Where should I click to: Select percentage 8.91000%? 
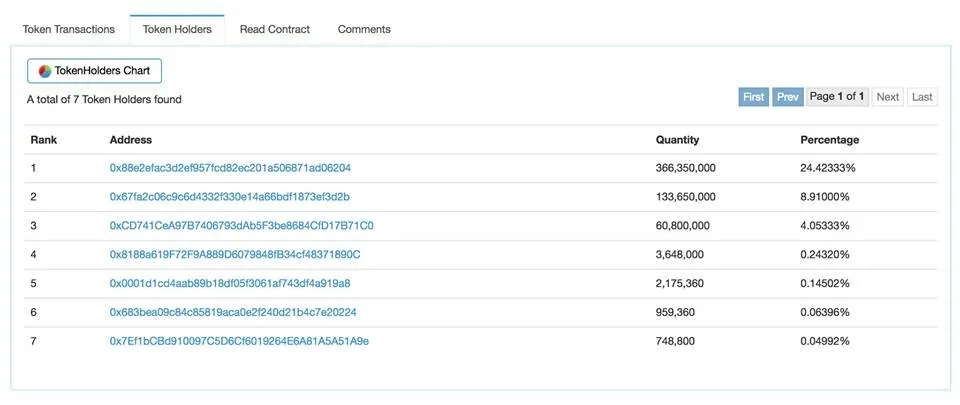click(825, 197)
